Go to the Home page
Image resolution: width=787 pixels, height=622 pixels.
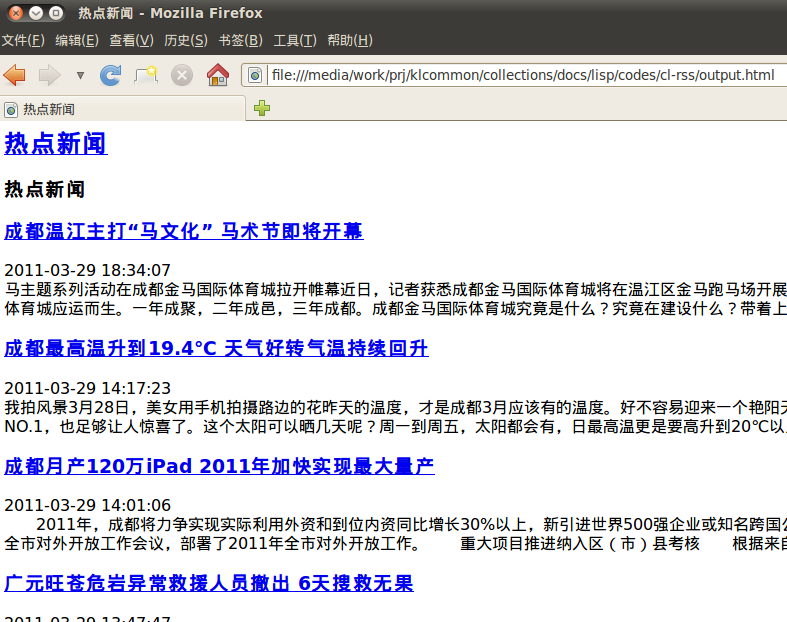pos(217,76)
